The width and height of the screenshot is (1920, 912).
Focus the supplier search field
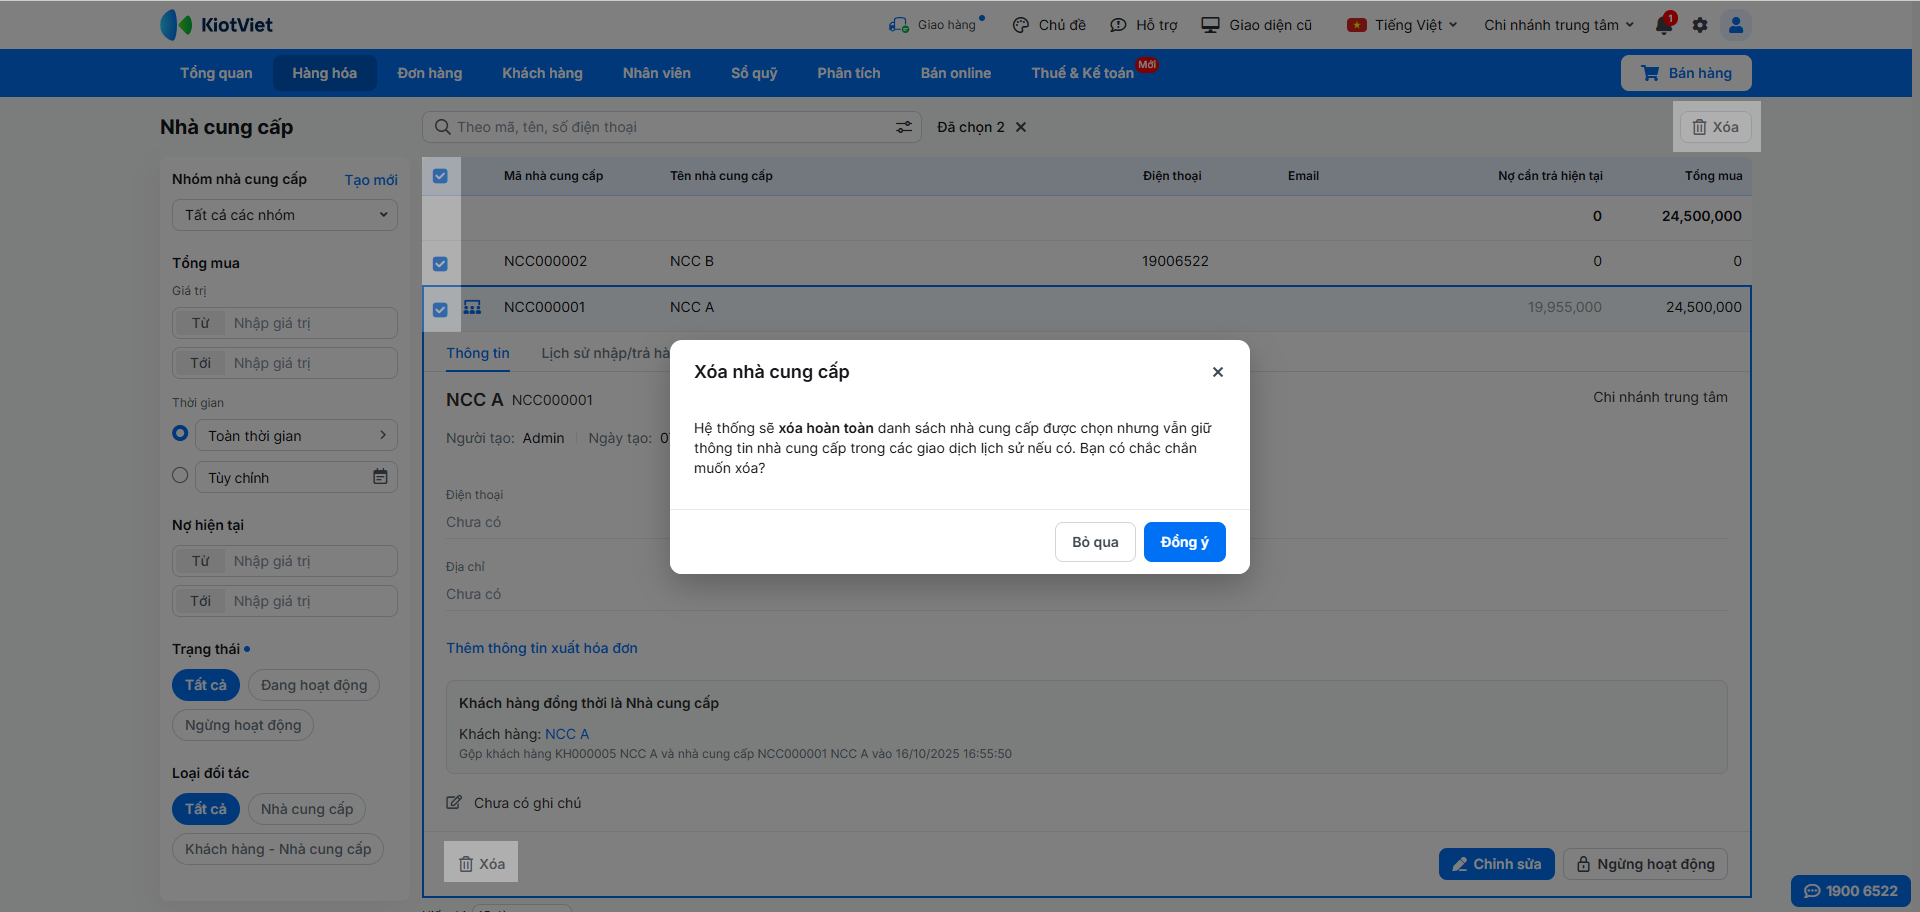point(670,127)
